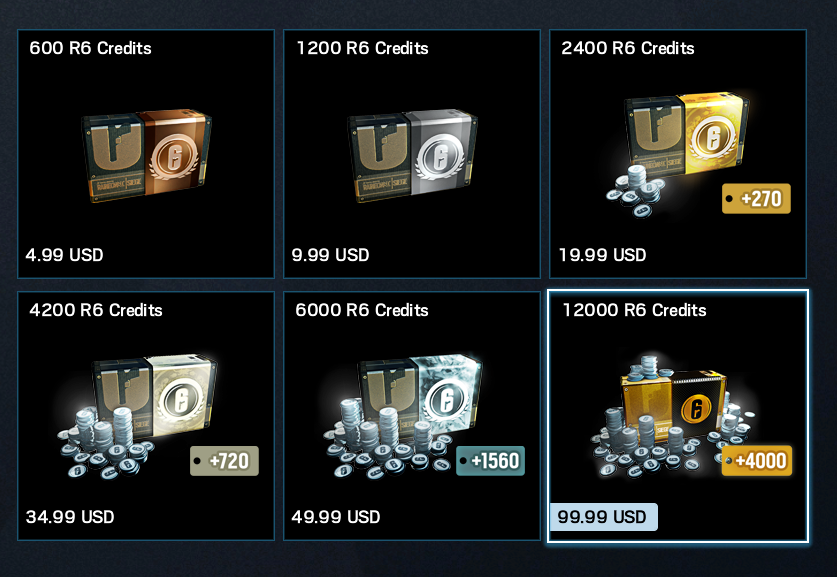
Task: Select the diamond 6000 R6 Credits pack icon
Action: (x=404, y=416)
